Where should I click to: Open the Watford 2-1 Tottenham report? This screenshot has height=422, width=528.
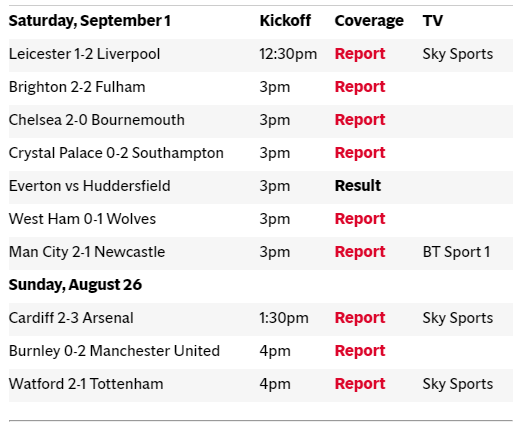click(360, 384)
